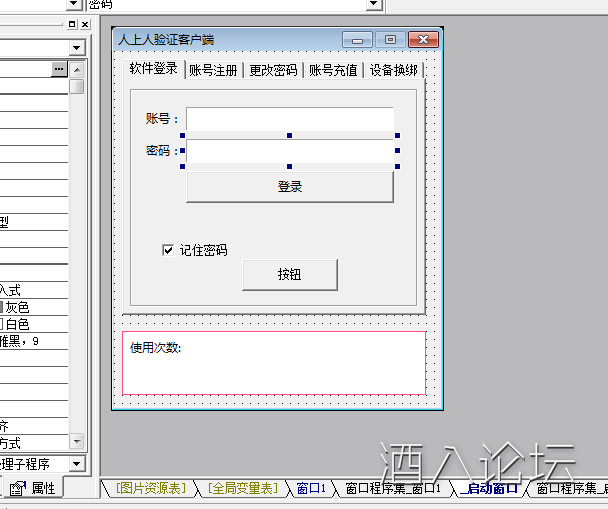
Task: Click the 灰色 color property swatch
Action: coord(3,307)
